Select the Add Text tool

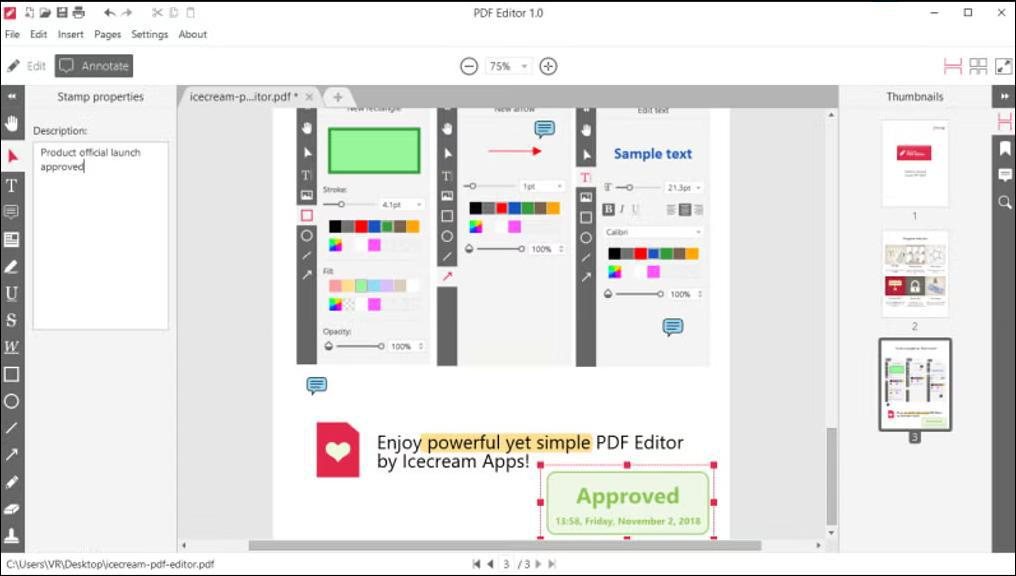12,186
